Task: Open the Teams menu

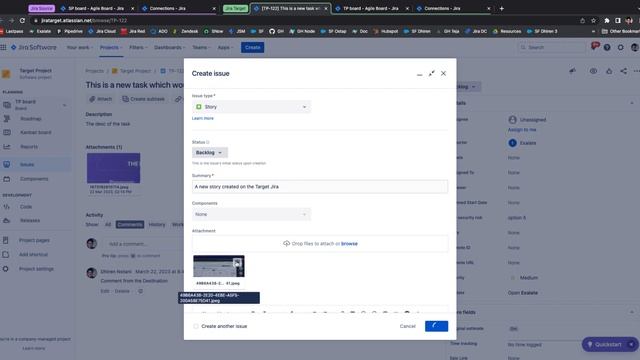Action: tap(202, 47)
